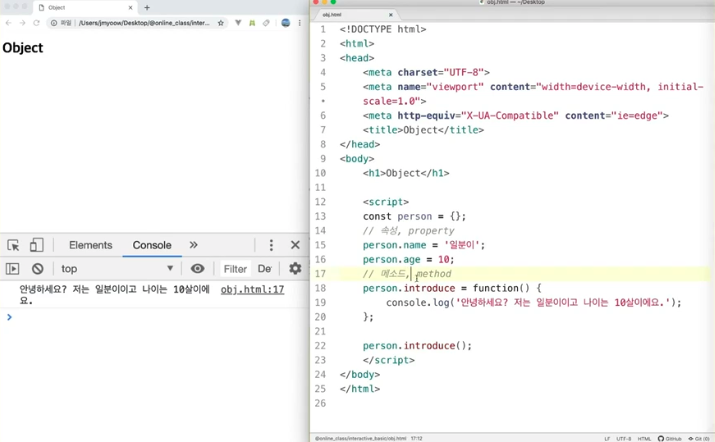715x442 pixels.
Task: Reload the Object page
Action: pos(36,23)
